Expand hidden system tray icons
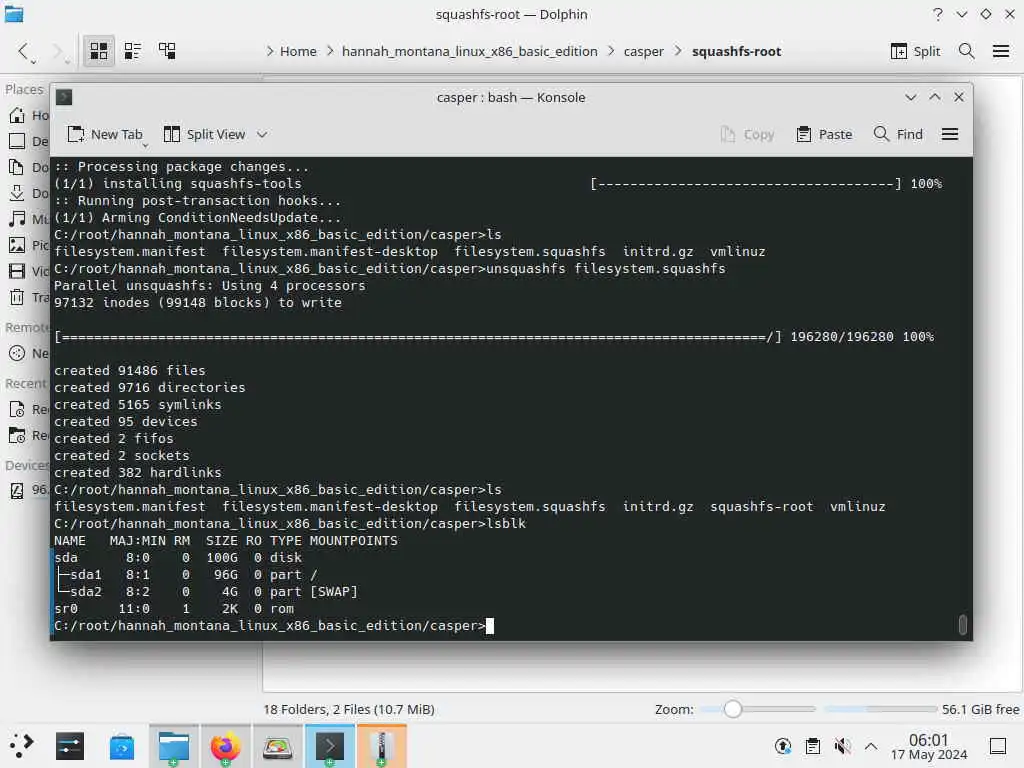The image size is (1024, 768). [x=871, y=746]
